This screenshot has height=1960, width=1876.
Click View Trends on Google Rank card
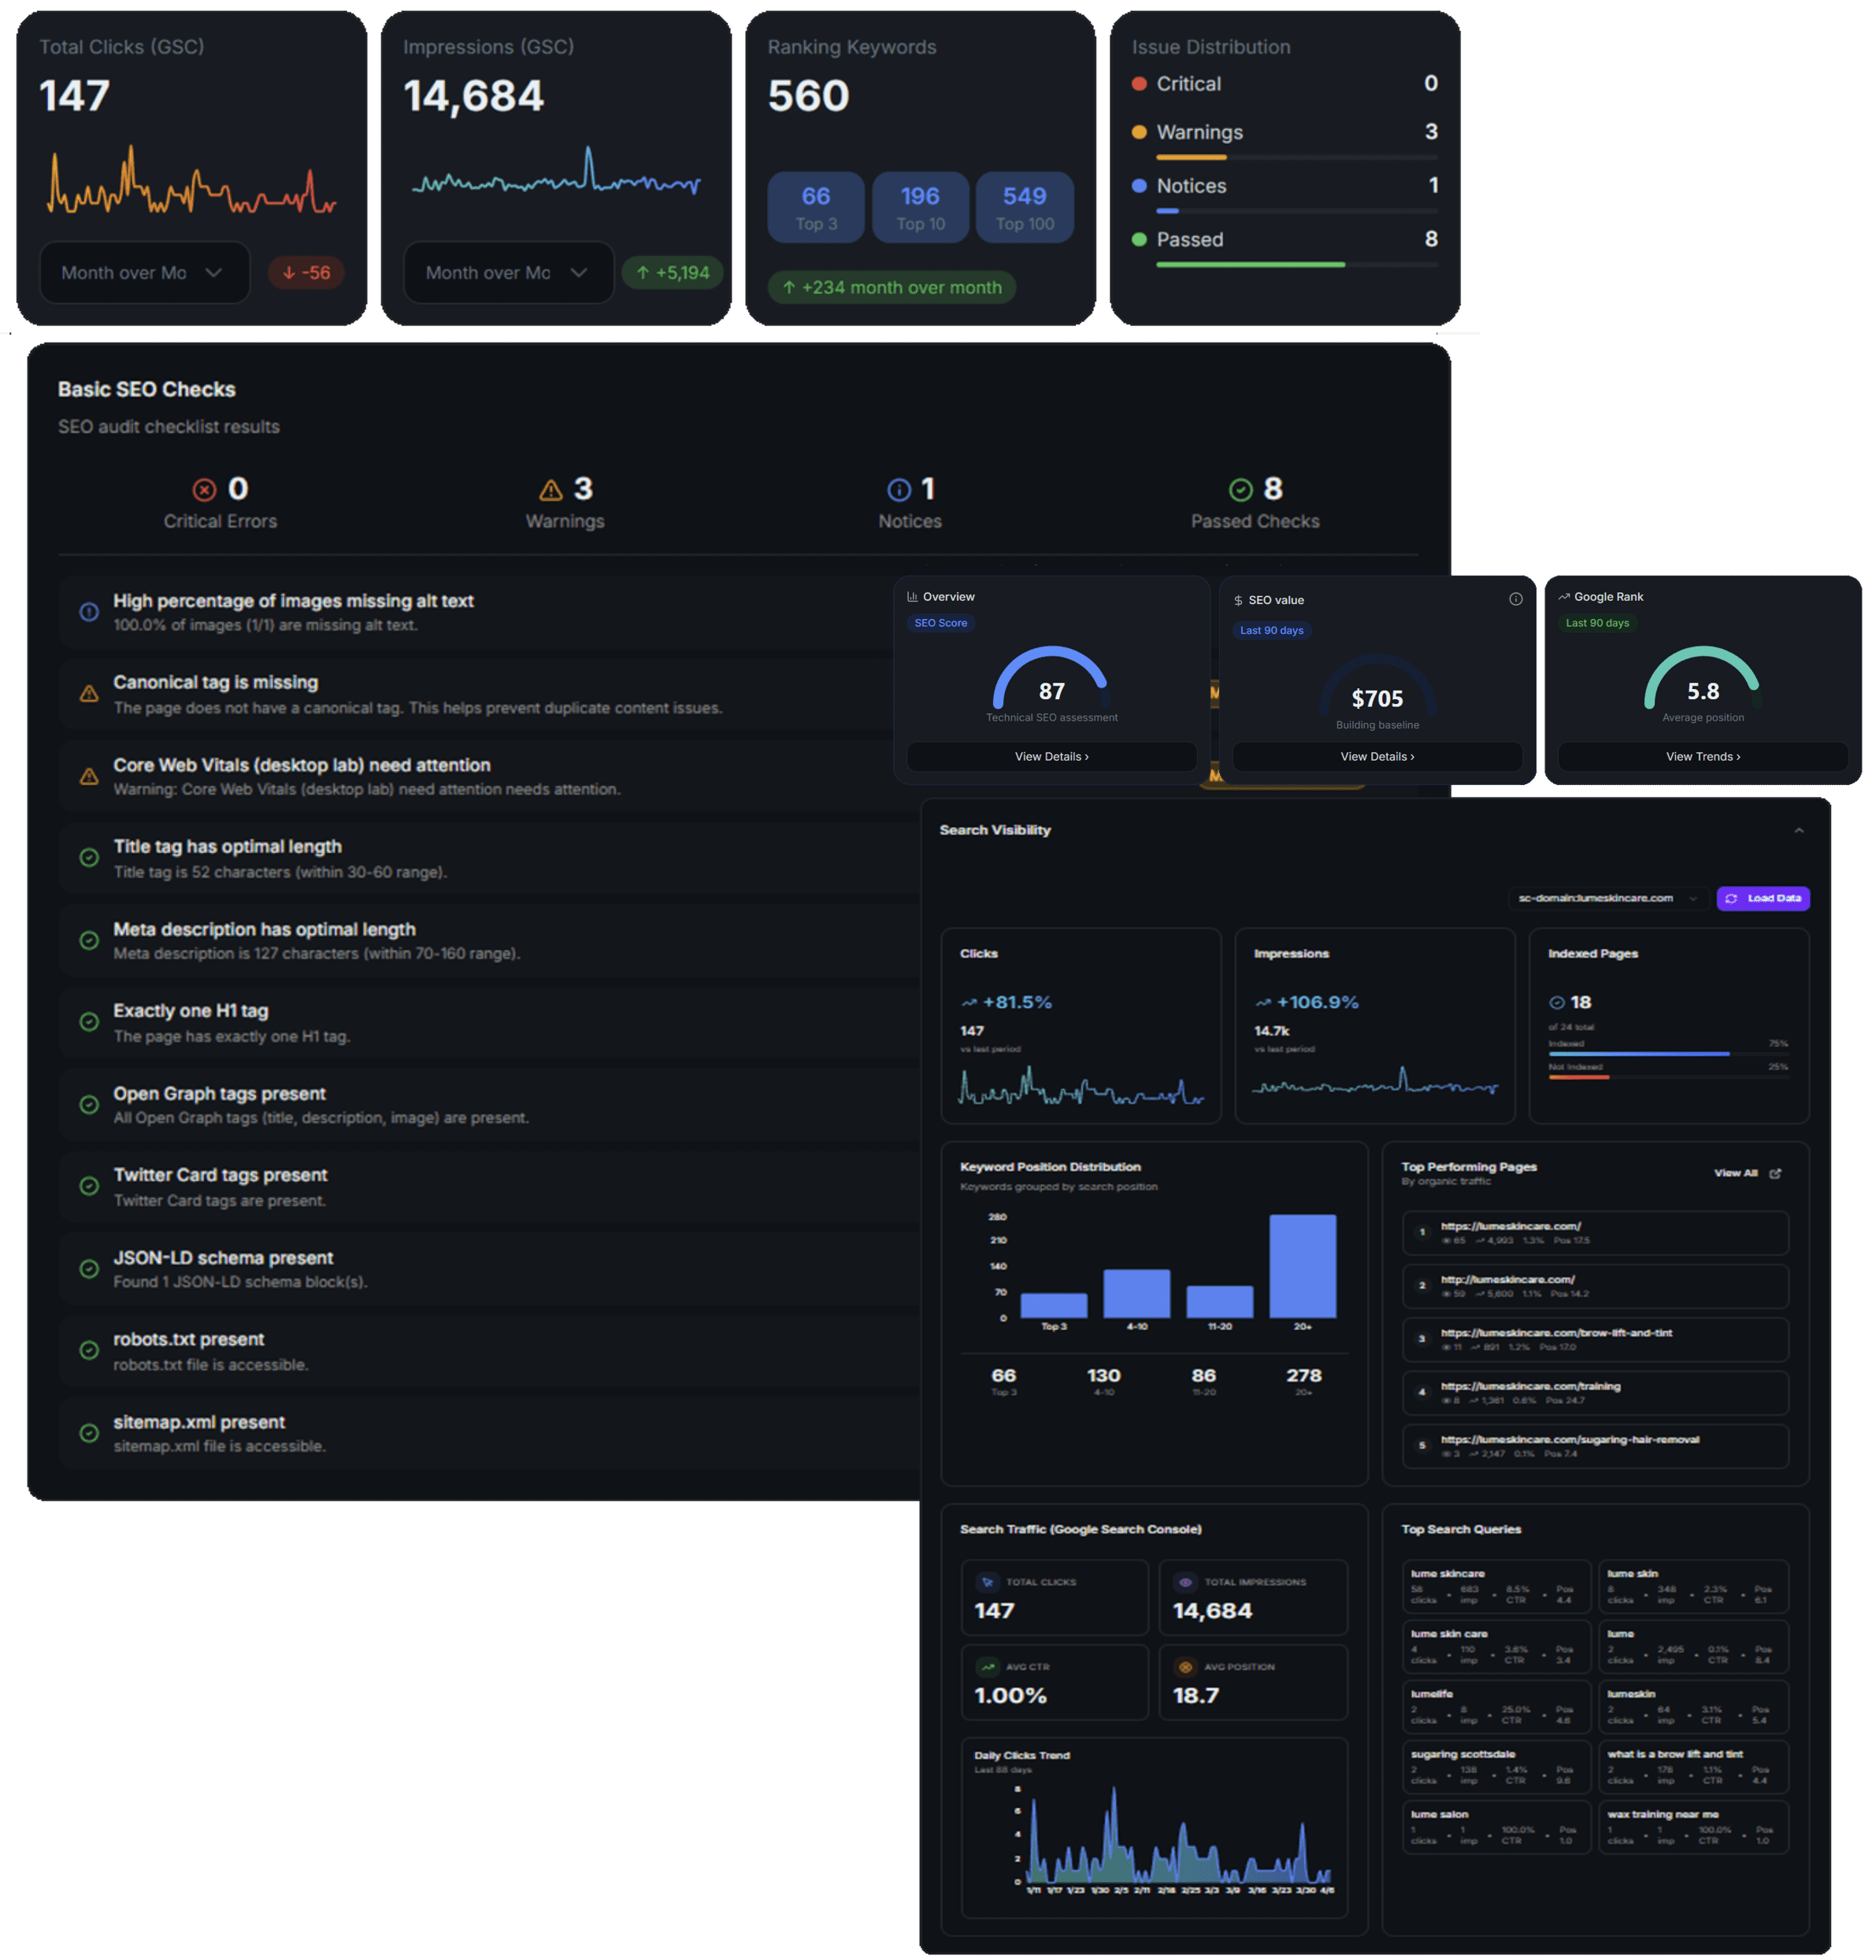tap(1701, 756)
